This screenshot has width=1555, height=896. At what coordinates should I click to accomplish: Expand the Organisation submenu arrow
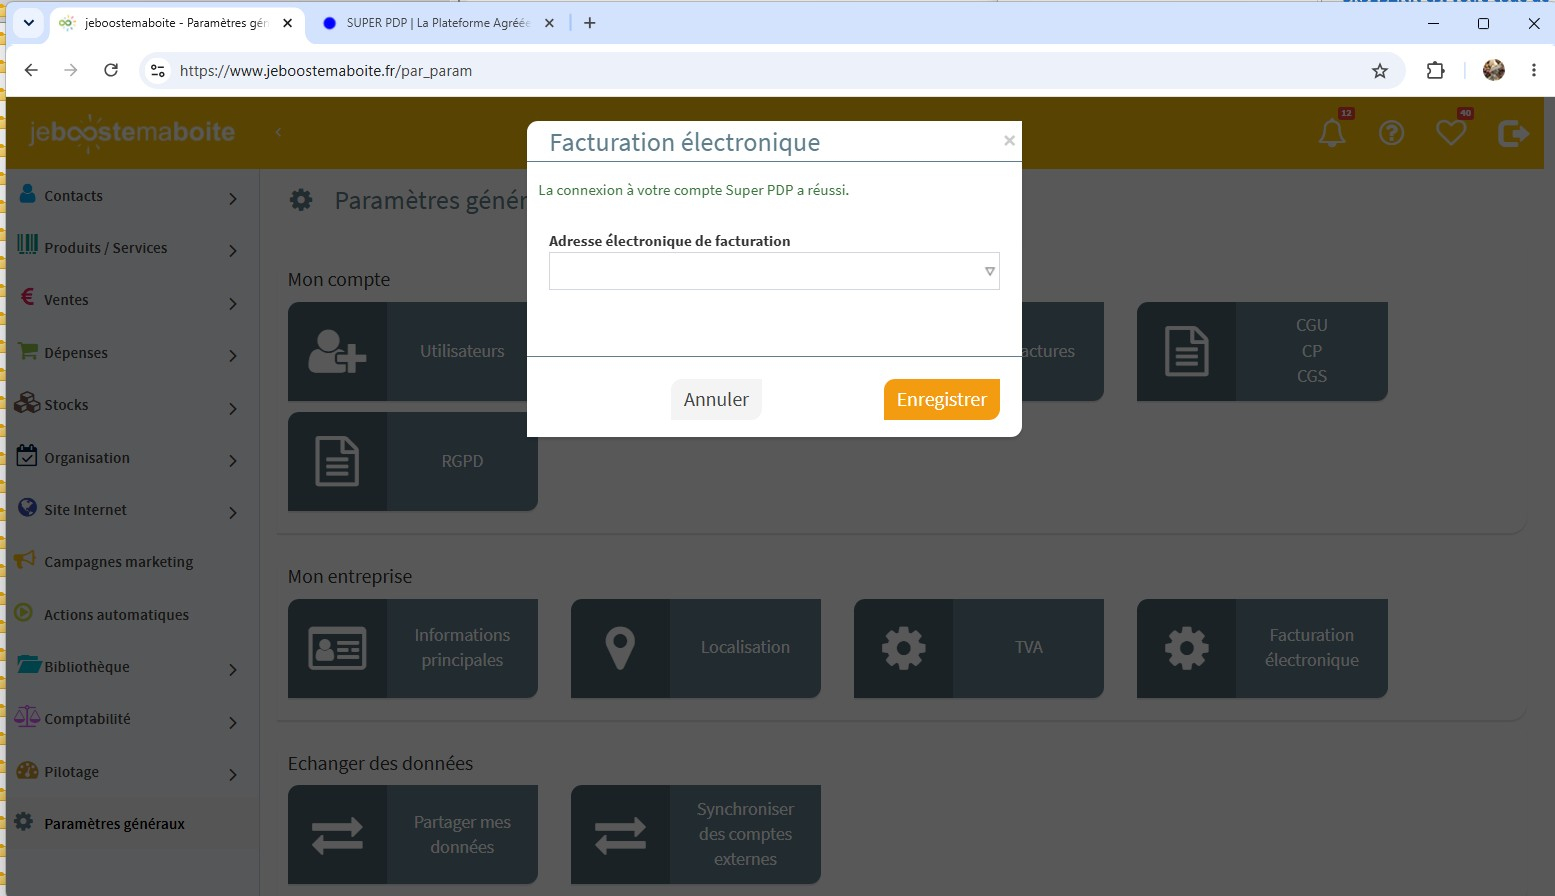click(233, 460)
